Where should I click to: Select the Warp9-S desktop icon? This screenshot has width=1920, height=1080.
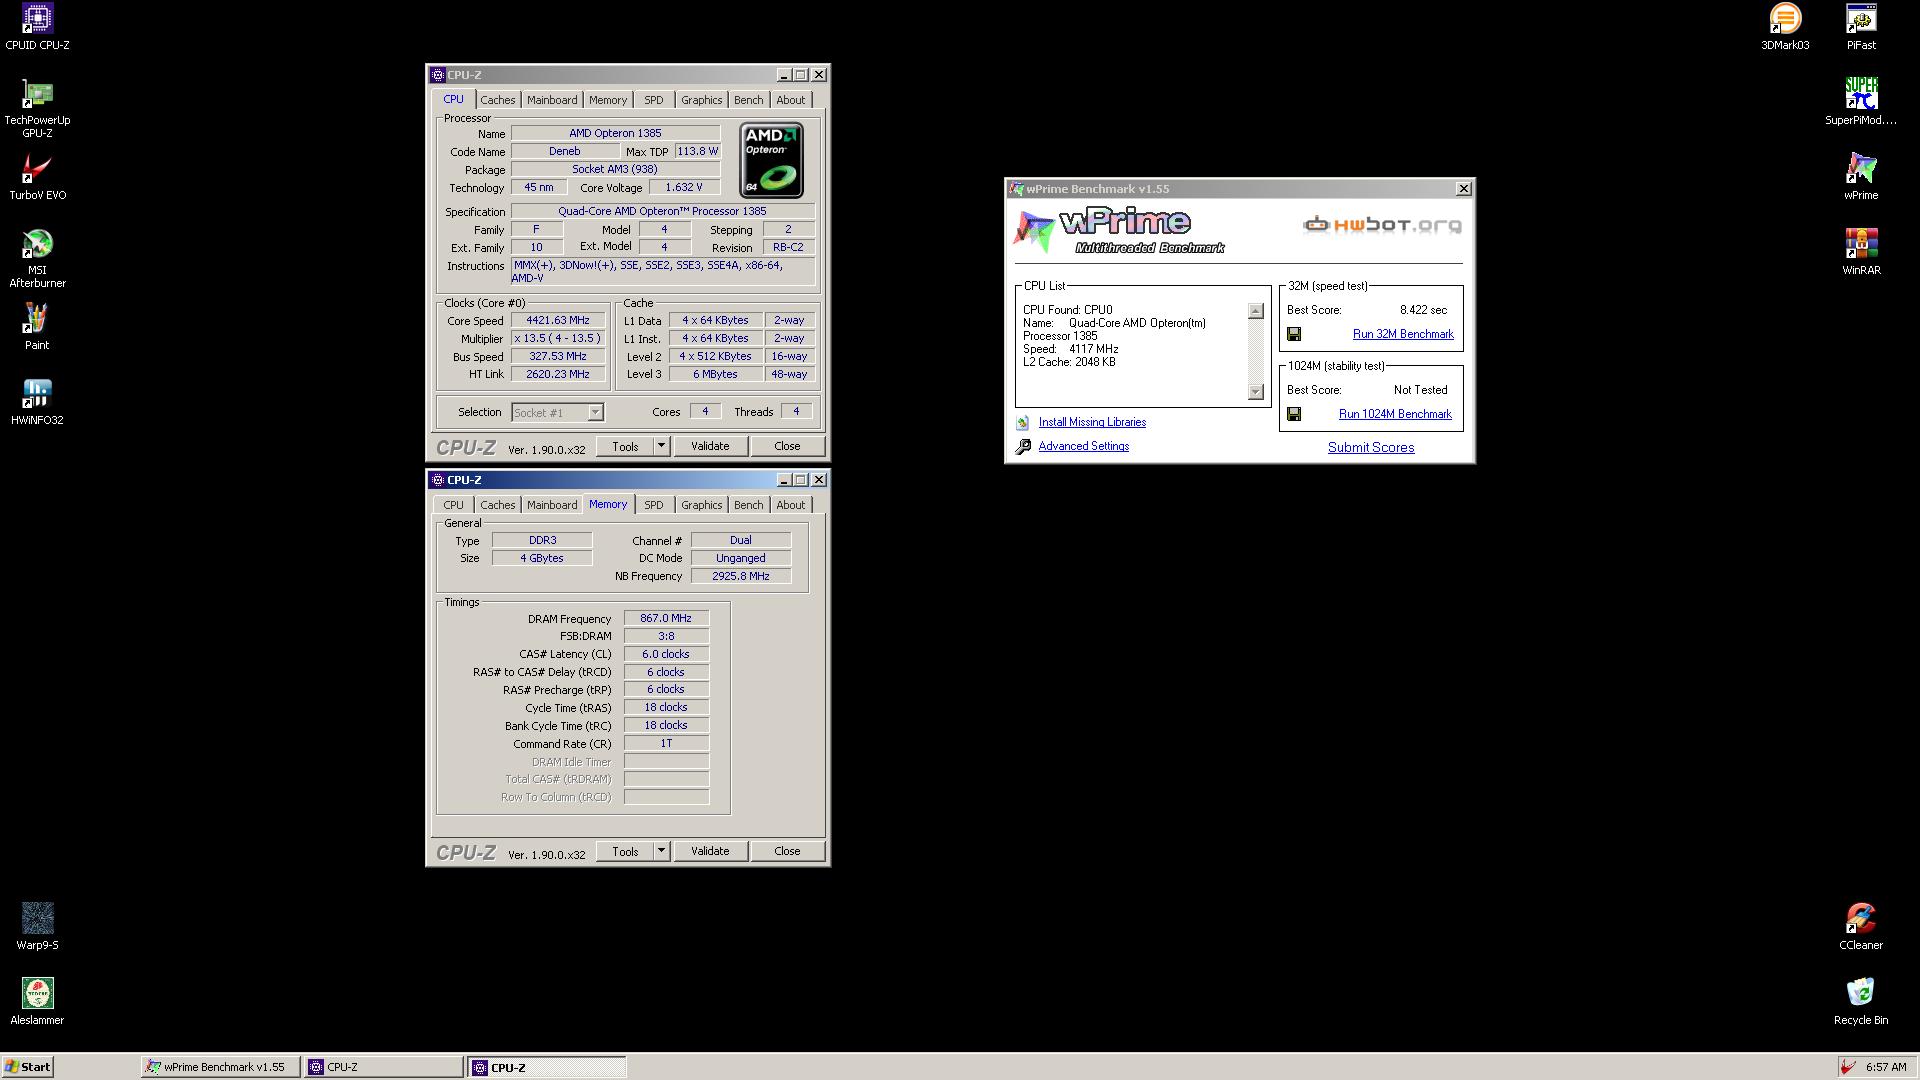click(37, 927)
